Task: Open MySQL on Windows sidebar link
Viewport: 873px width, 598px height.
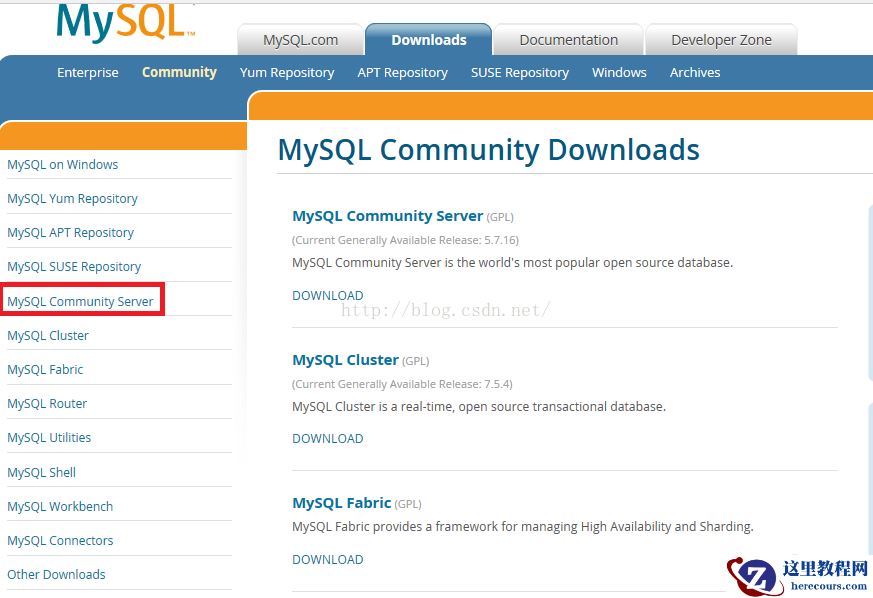Action: [x=63, y=165]
